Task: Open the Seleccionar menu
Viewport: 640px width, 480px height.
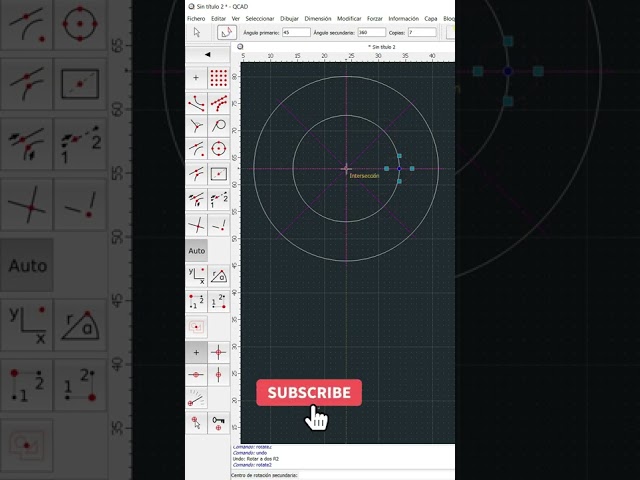Action: pos(260,19)
